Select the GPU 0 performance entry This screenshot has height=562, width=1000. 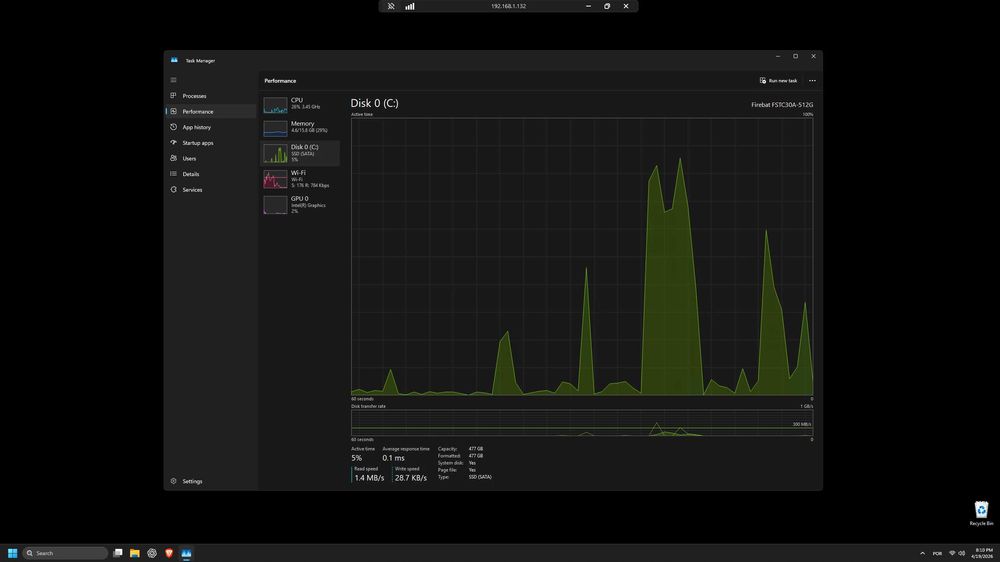point(300,204)
